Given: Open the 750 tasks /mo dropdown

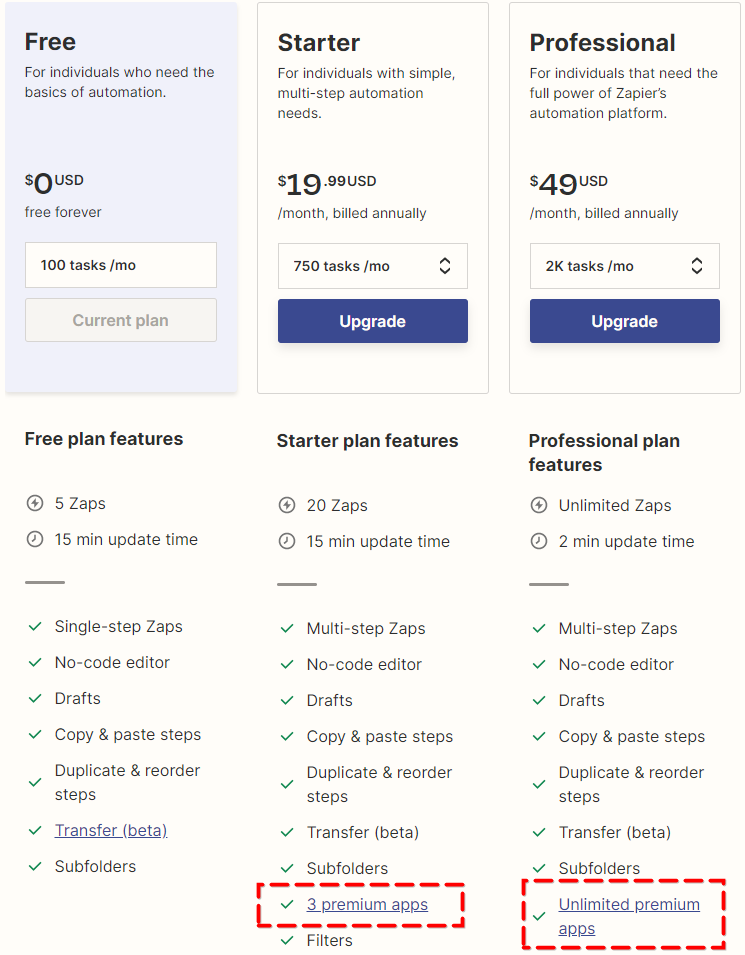Looking at the screenshot, I should [372, 266].
